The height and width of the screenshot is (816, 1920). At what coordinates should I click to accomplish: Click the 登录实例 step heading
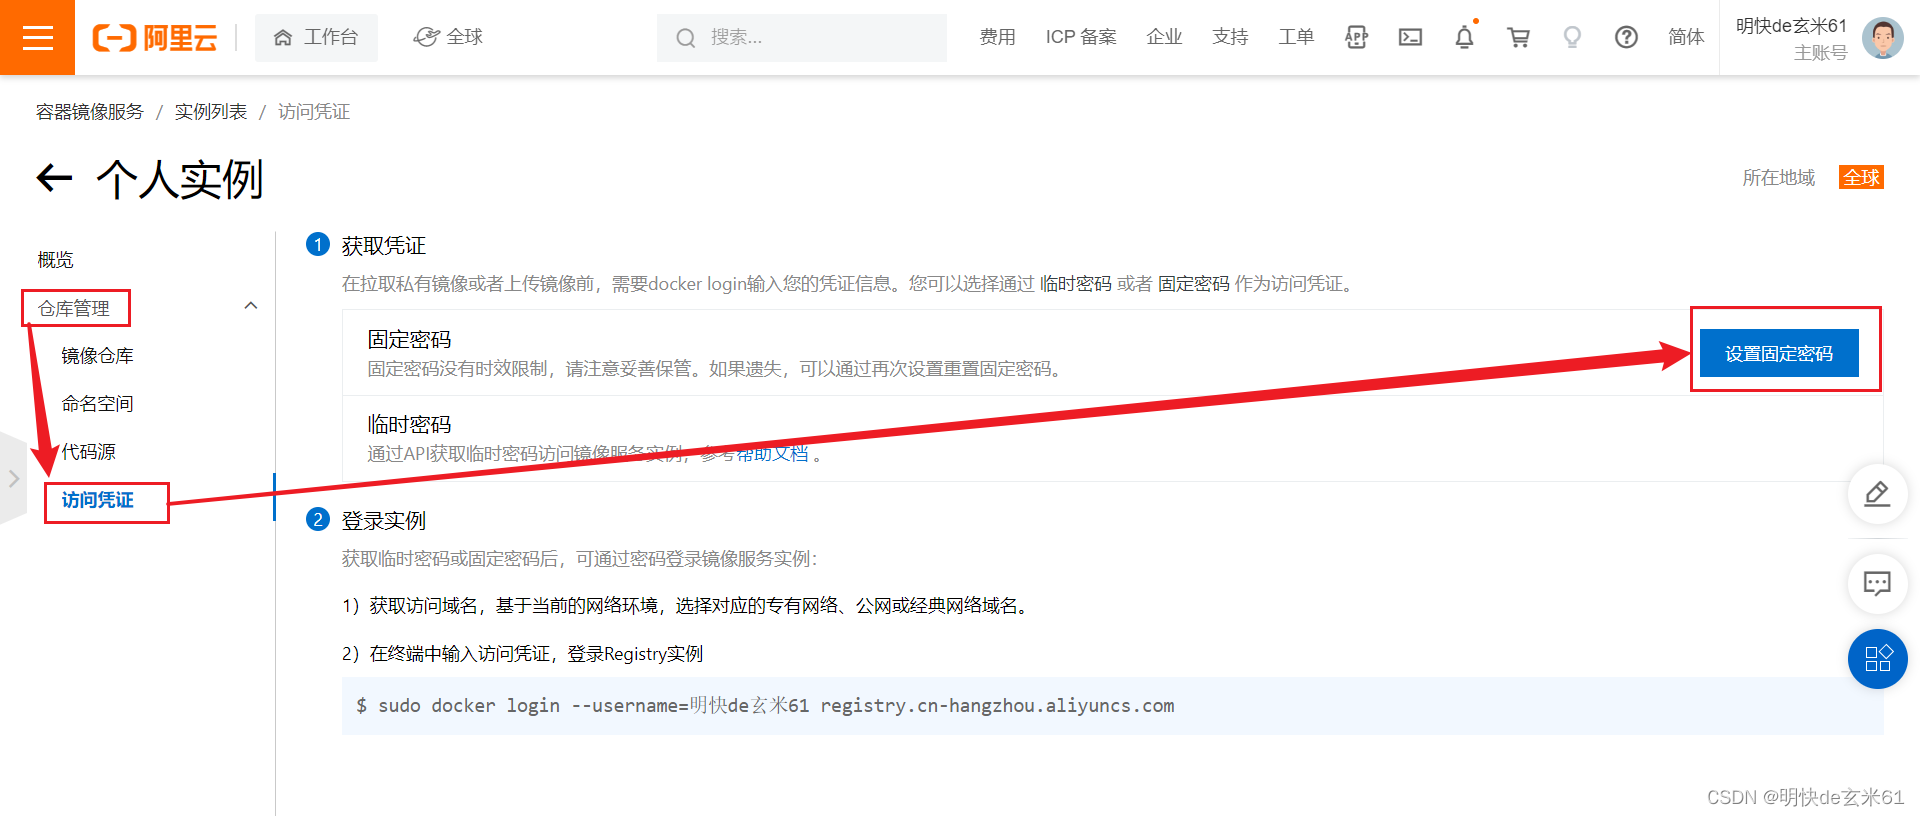point(384,521)
